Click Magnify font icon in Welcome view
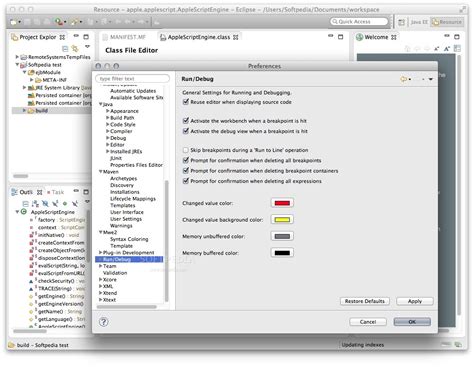The width and height of the screenshot is (474, 369). click(447, 49)
